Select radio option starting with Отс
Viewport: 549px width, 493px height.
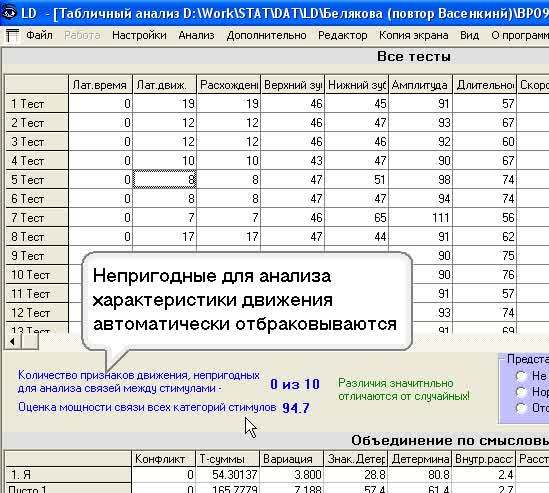521,408
